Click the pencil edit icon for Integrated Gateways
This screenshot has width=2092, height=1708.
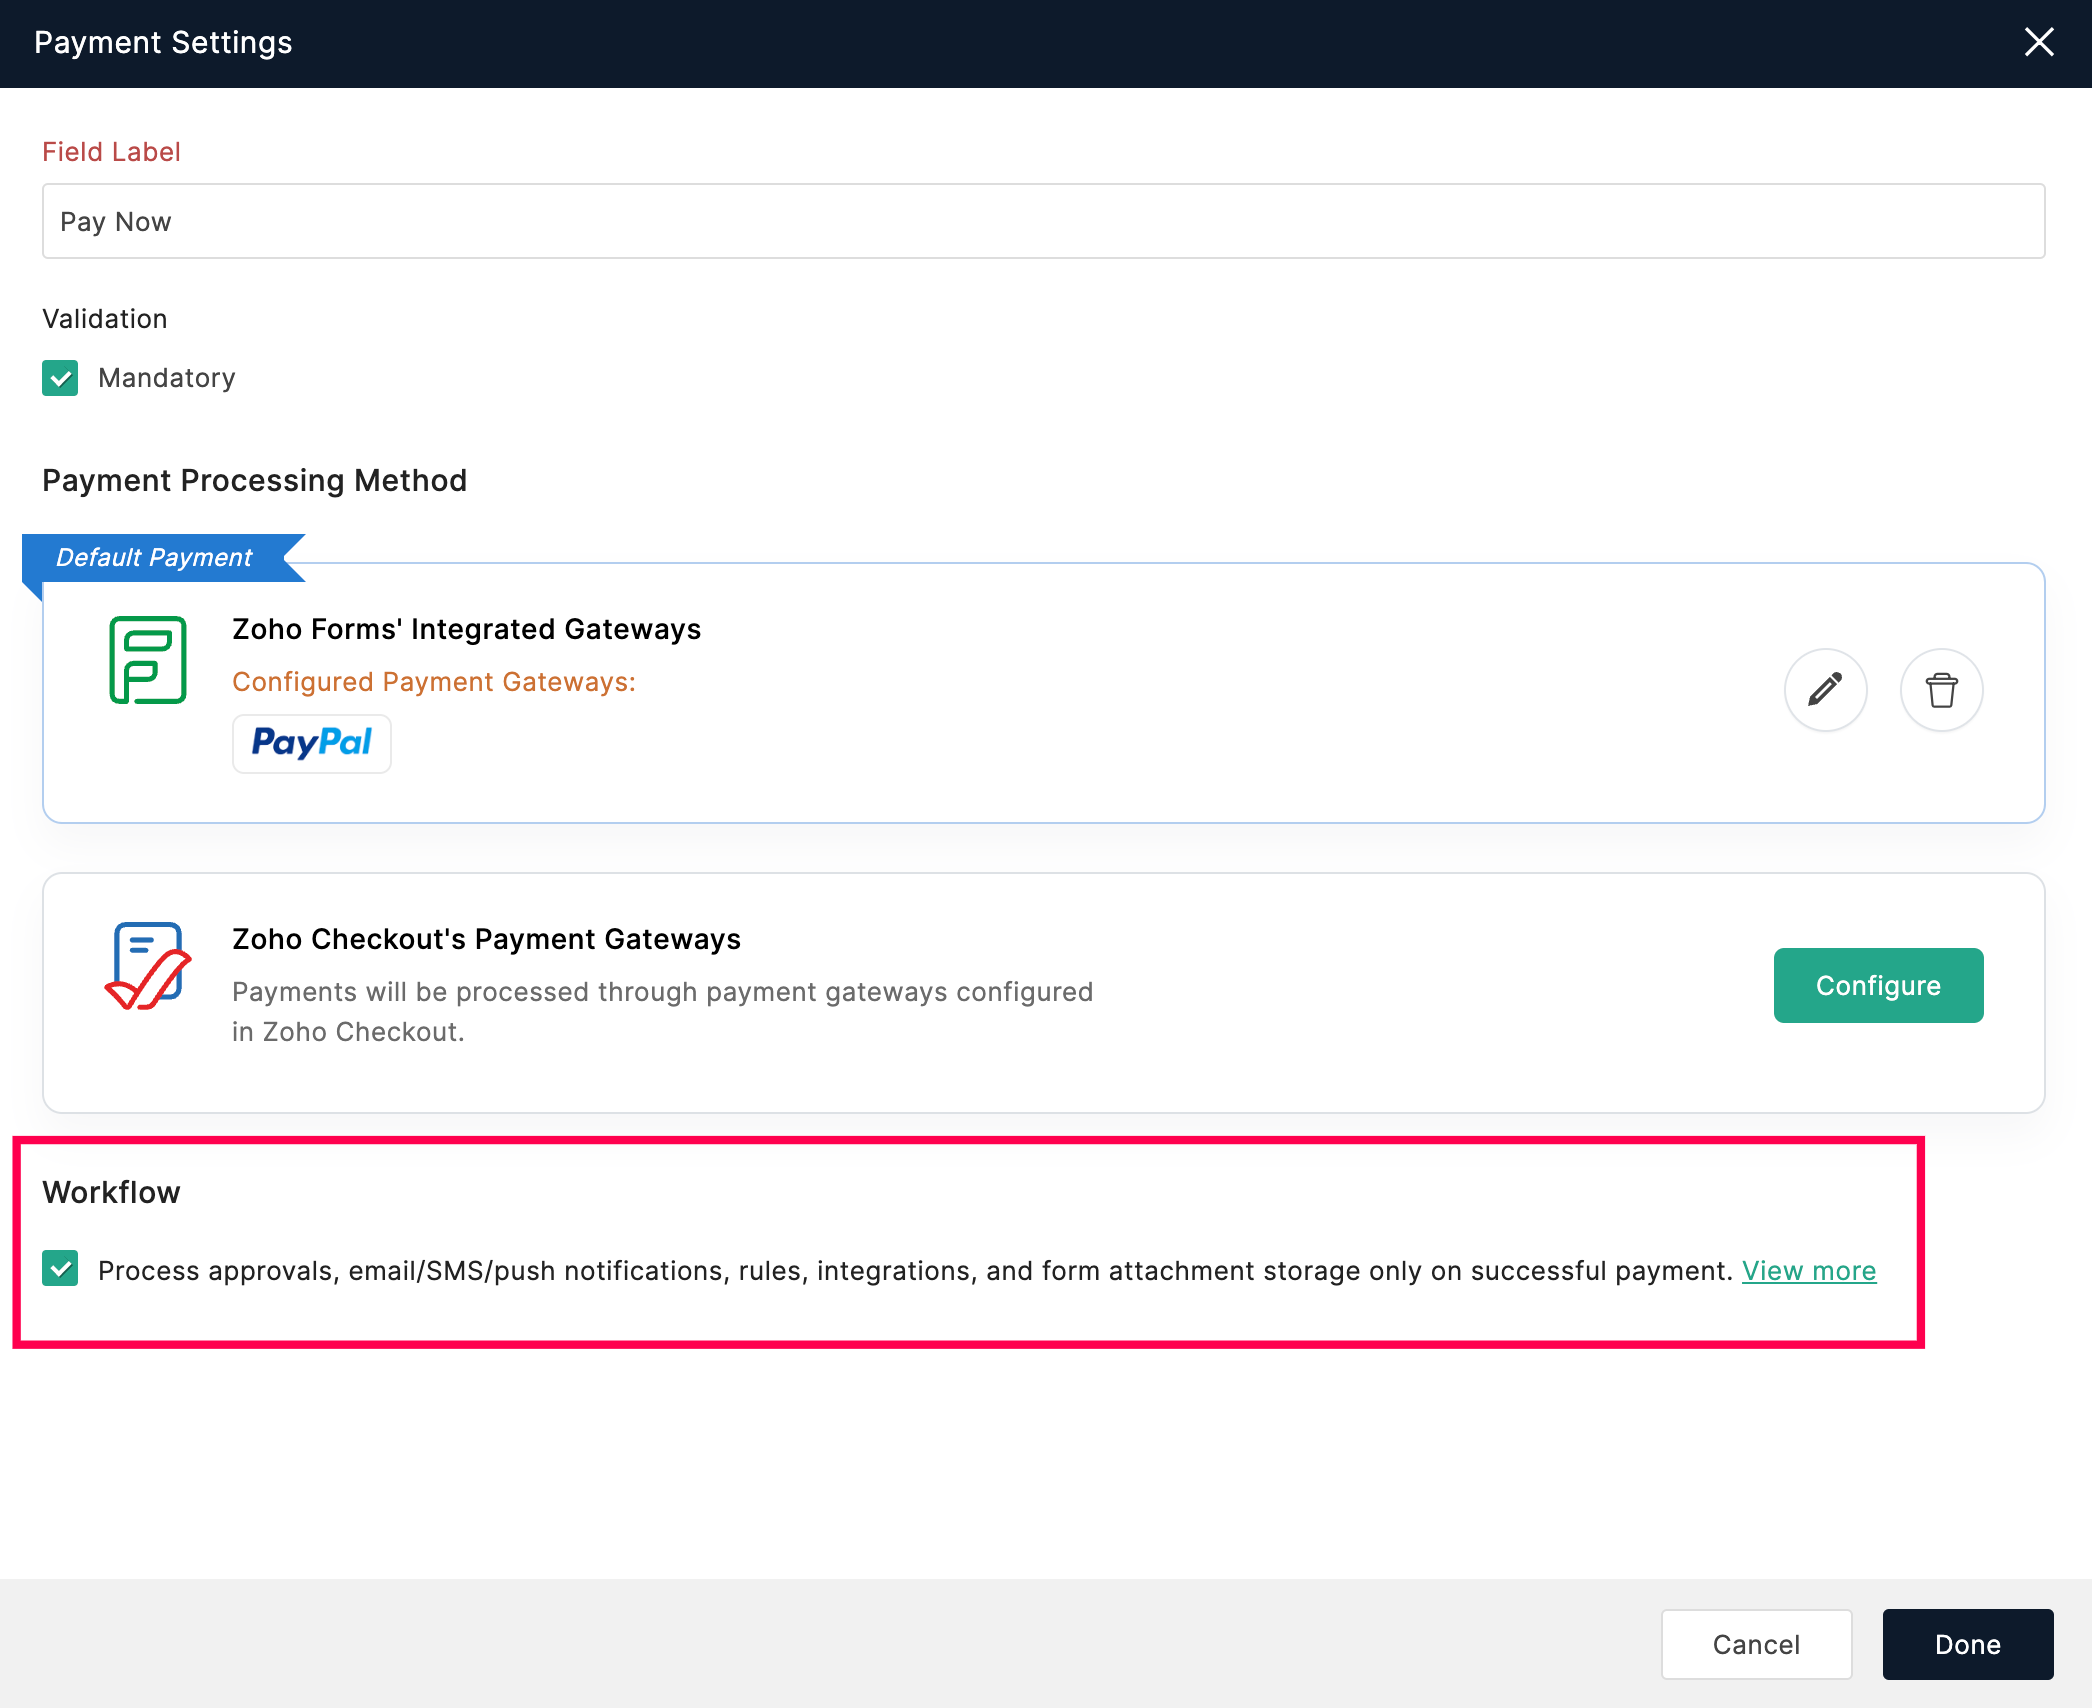click(1825, 690)
